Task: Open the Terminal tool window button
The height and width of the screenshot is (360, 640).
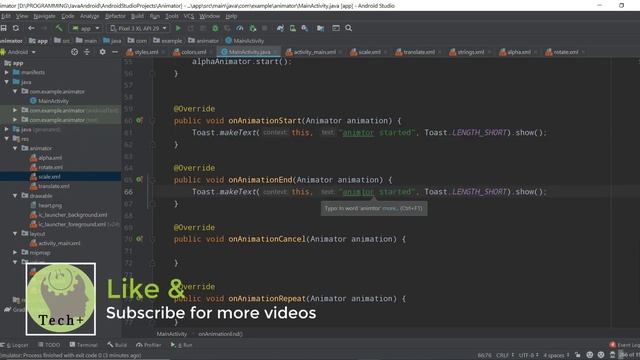Action: click(x=83, y=345)
